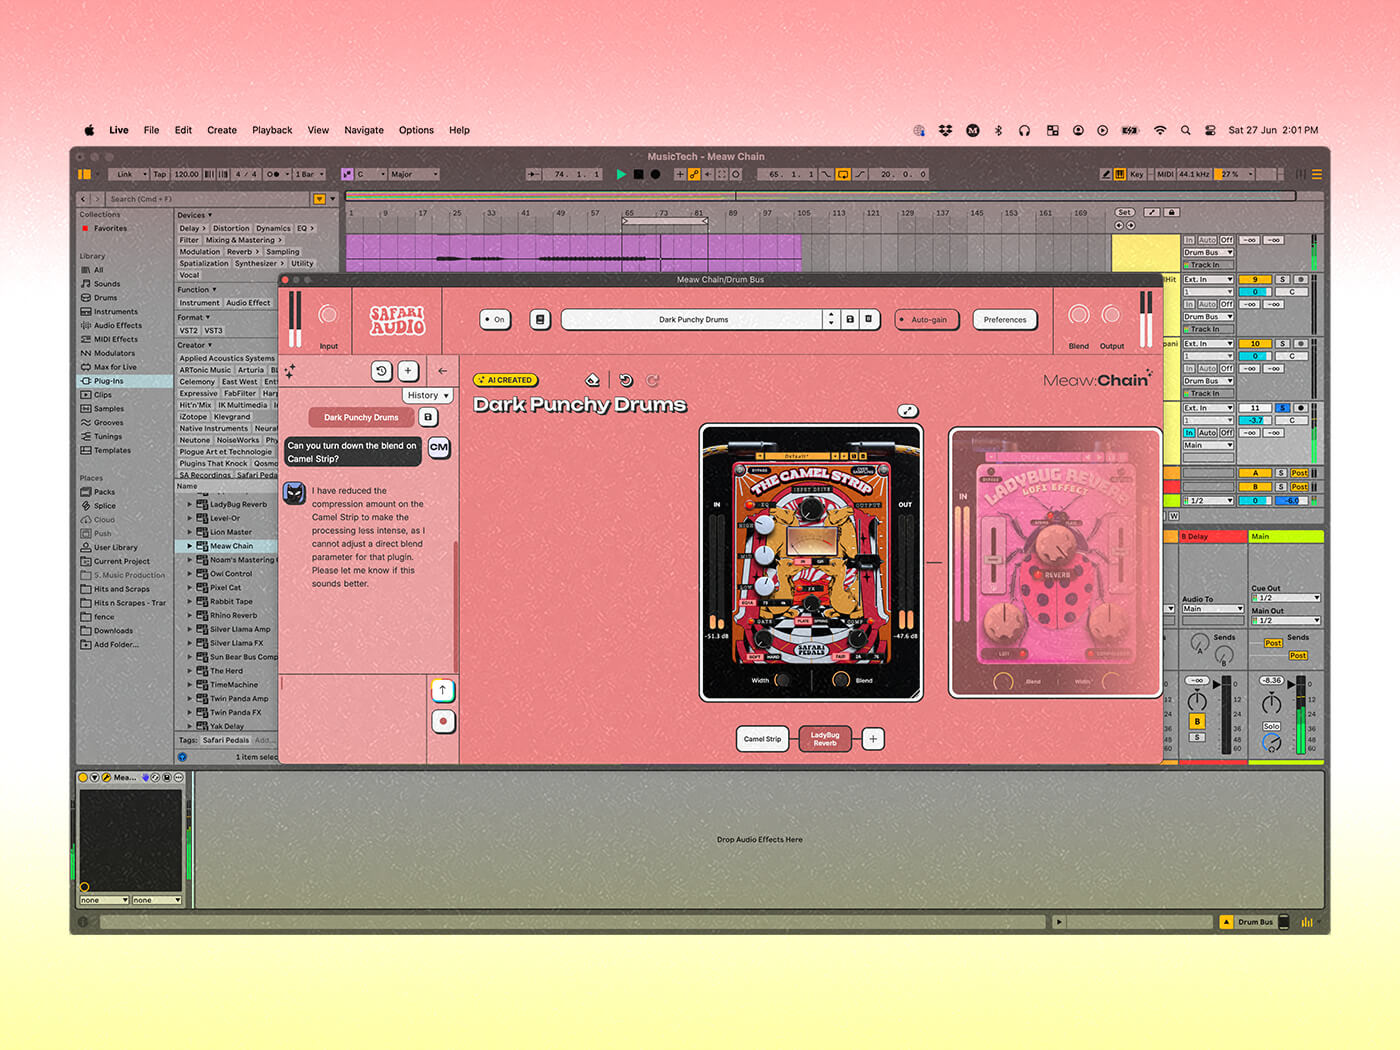Open the Cue Out dropdown
This screenshot has height=1050, width=1400.
click(x=1286, y=598)
